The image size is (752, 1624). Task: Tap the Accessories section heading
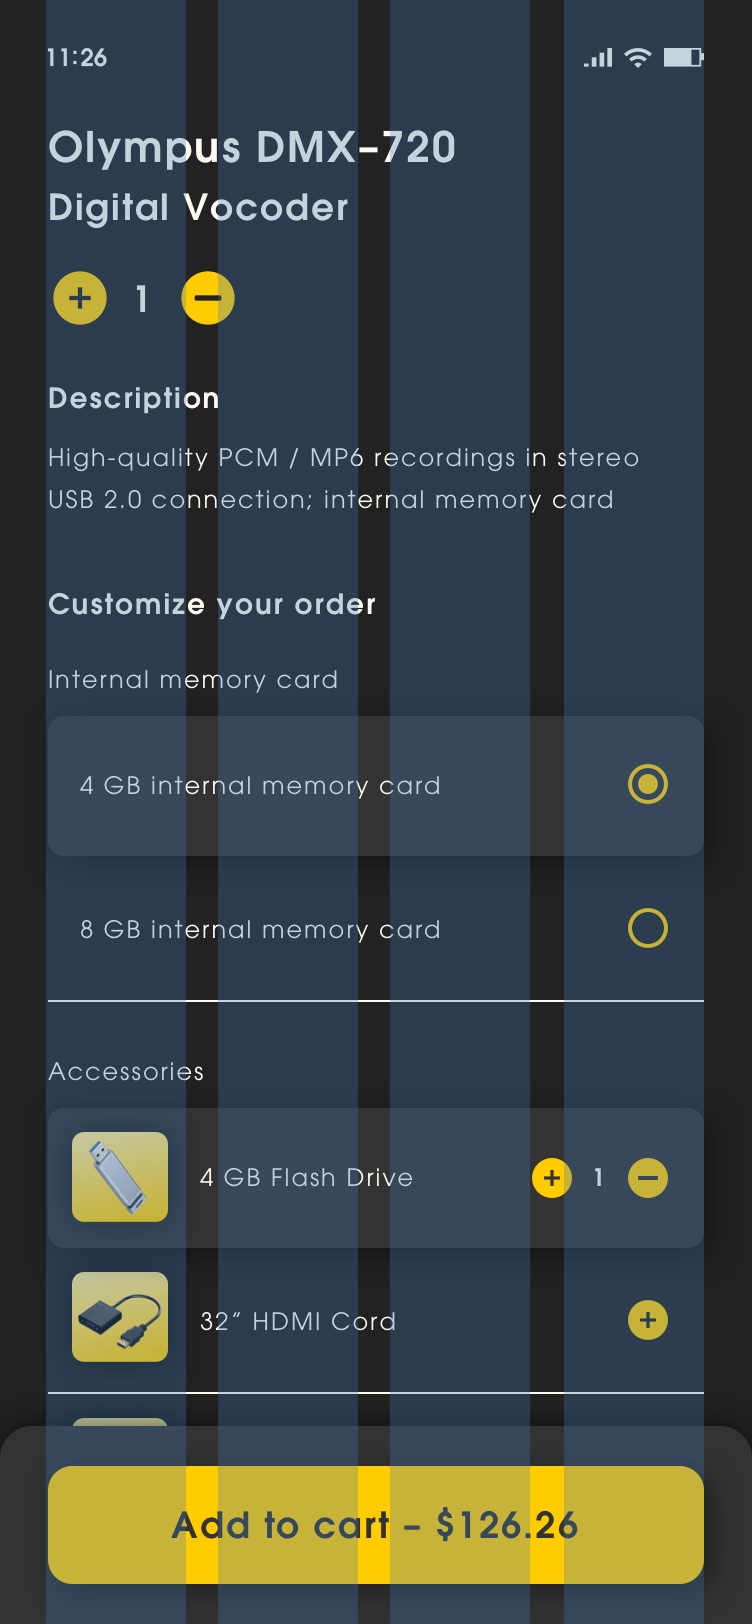pos(126,1072)
